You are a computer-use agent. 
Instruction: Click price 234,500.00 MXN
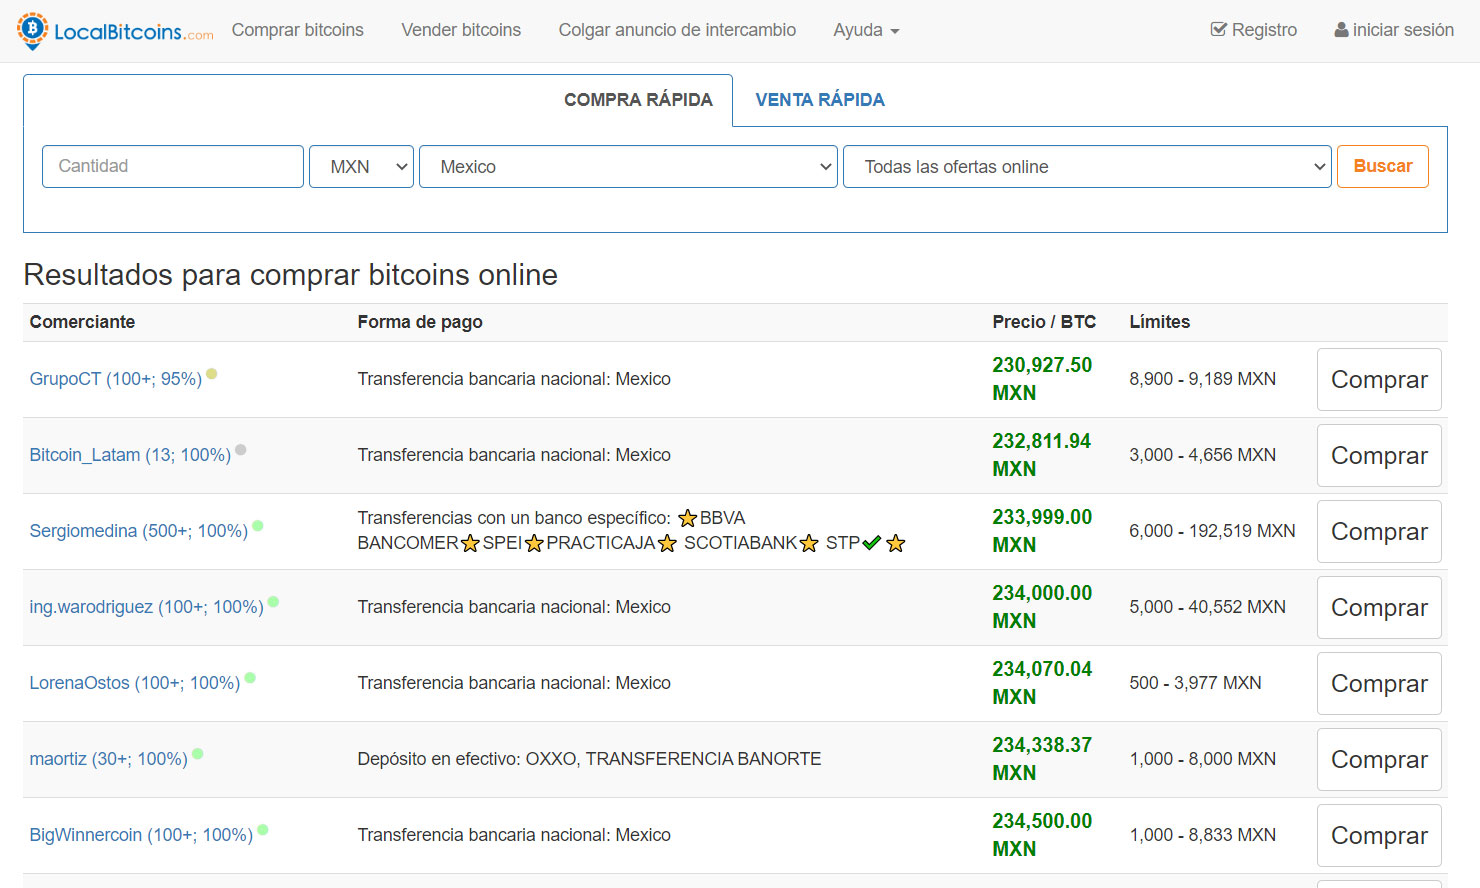pyautogui.click(x=1042, y=835)
